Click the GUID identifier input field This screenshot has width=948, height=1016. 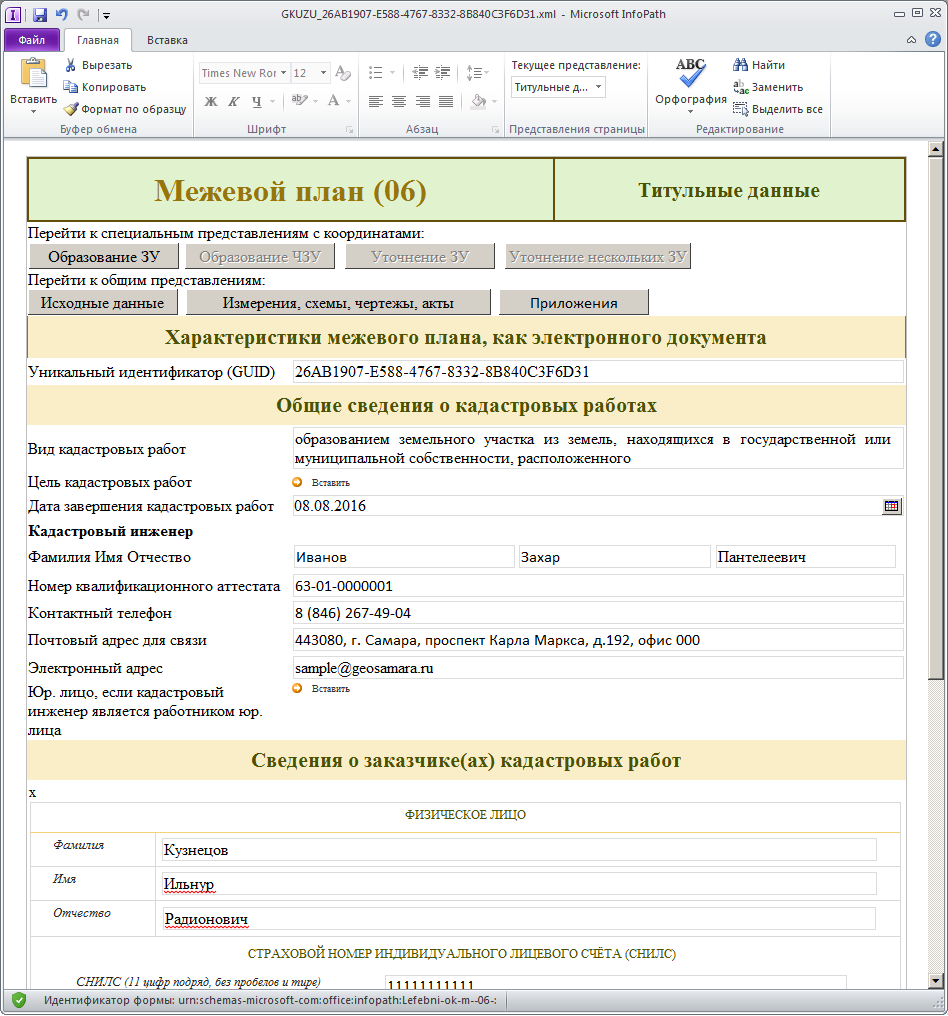point(598,372)
